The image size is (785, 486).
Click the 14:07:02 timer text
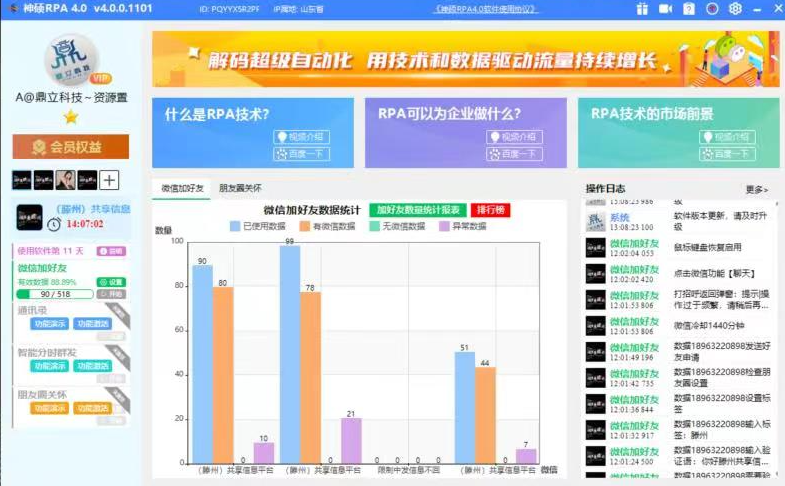[x=85, y=224]
